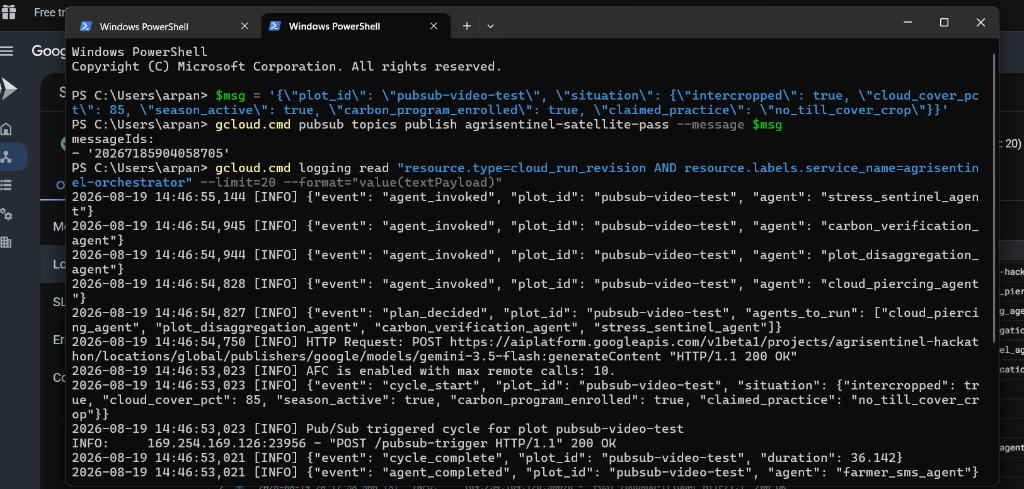The height and width of the screenshot is (489, 1024).
Task: Minimize the PowerShell terminal window
Action: coord(907,22)
